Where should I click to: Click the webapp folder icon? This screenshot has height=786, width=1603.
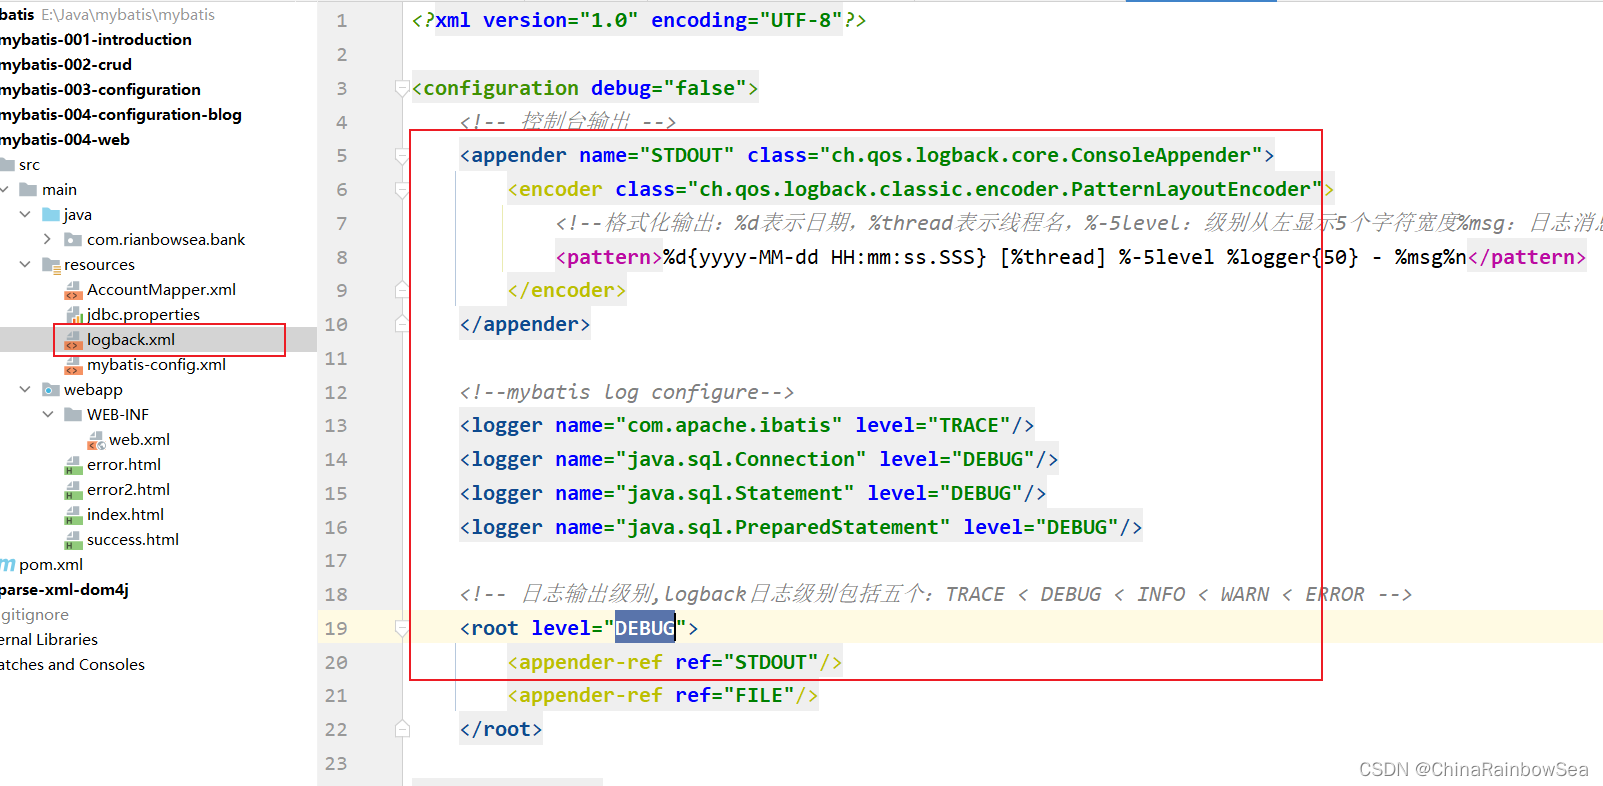point(50,390)
